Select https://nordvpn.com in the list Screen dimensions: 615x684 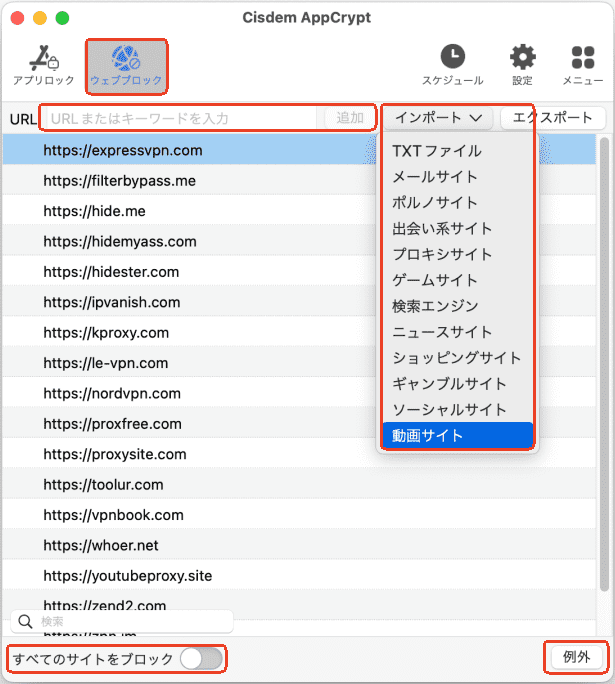coord(112,394)
